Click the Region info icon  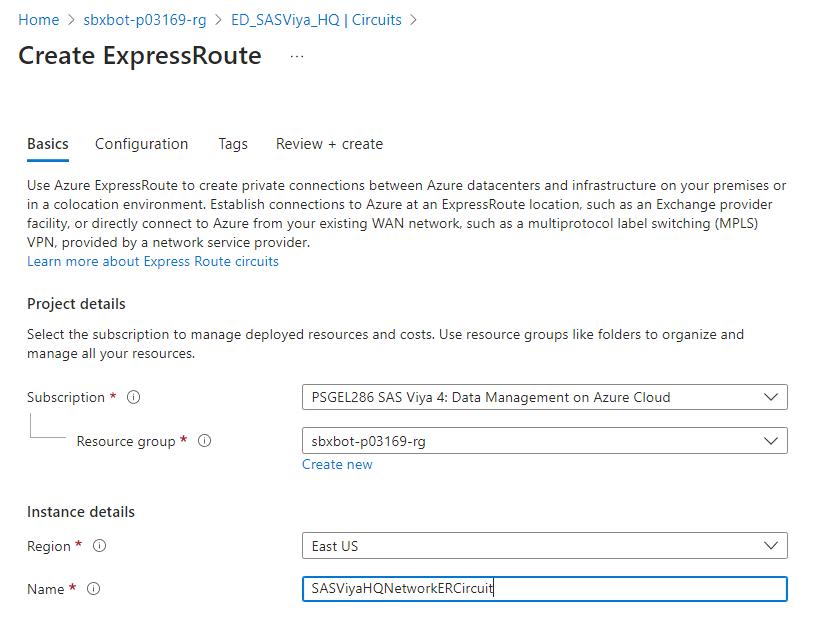pos(99,546)
